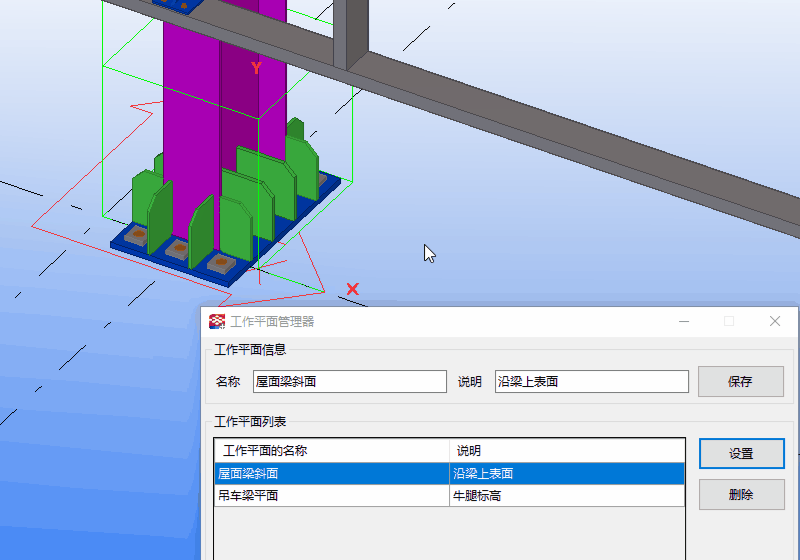Image resolution: width=800 pixels, height=560 pixels.
Task: Click the 工作平面的名称 column header
Action: coord(332,450)
